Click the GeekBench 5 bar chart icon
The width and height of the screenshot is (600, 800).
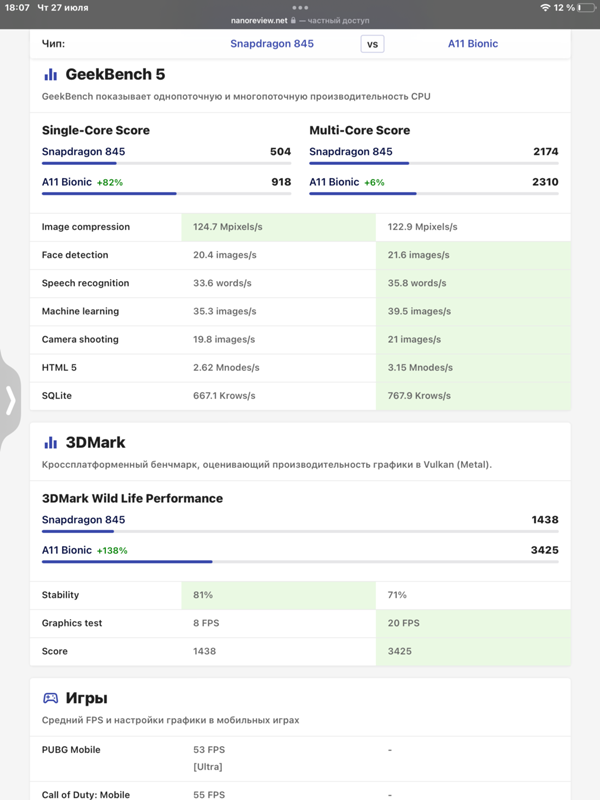click(51, 74)
